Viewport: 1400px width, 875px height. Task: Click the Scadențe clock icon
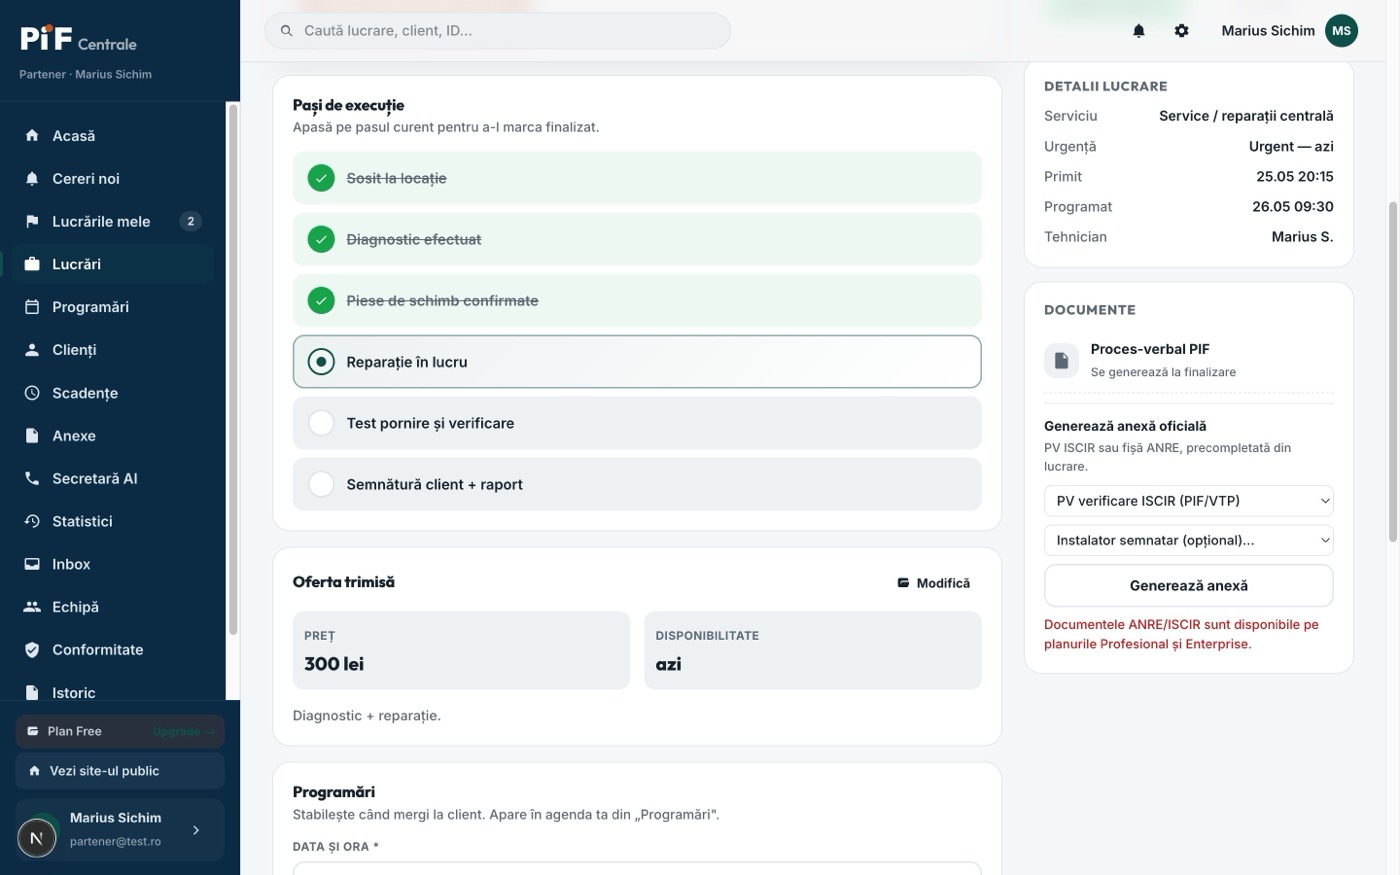(x=32, y=393)
